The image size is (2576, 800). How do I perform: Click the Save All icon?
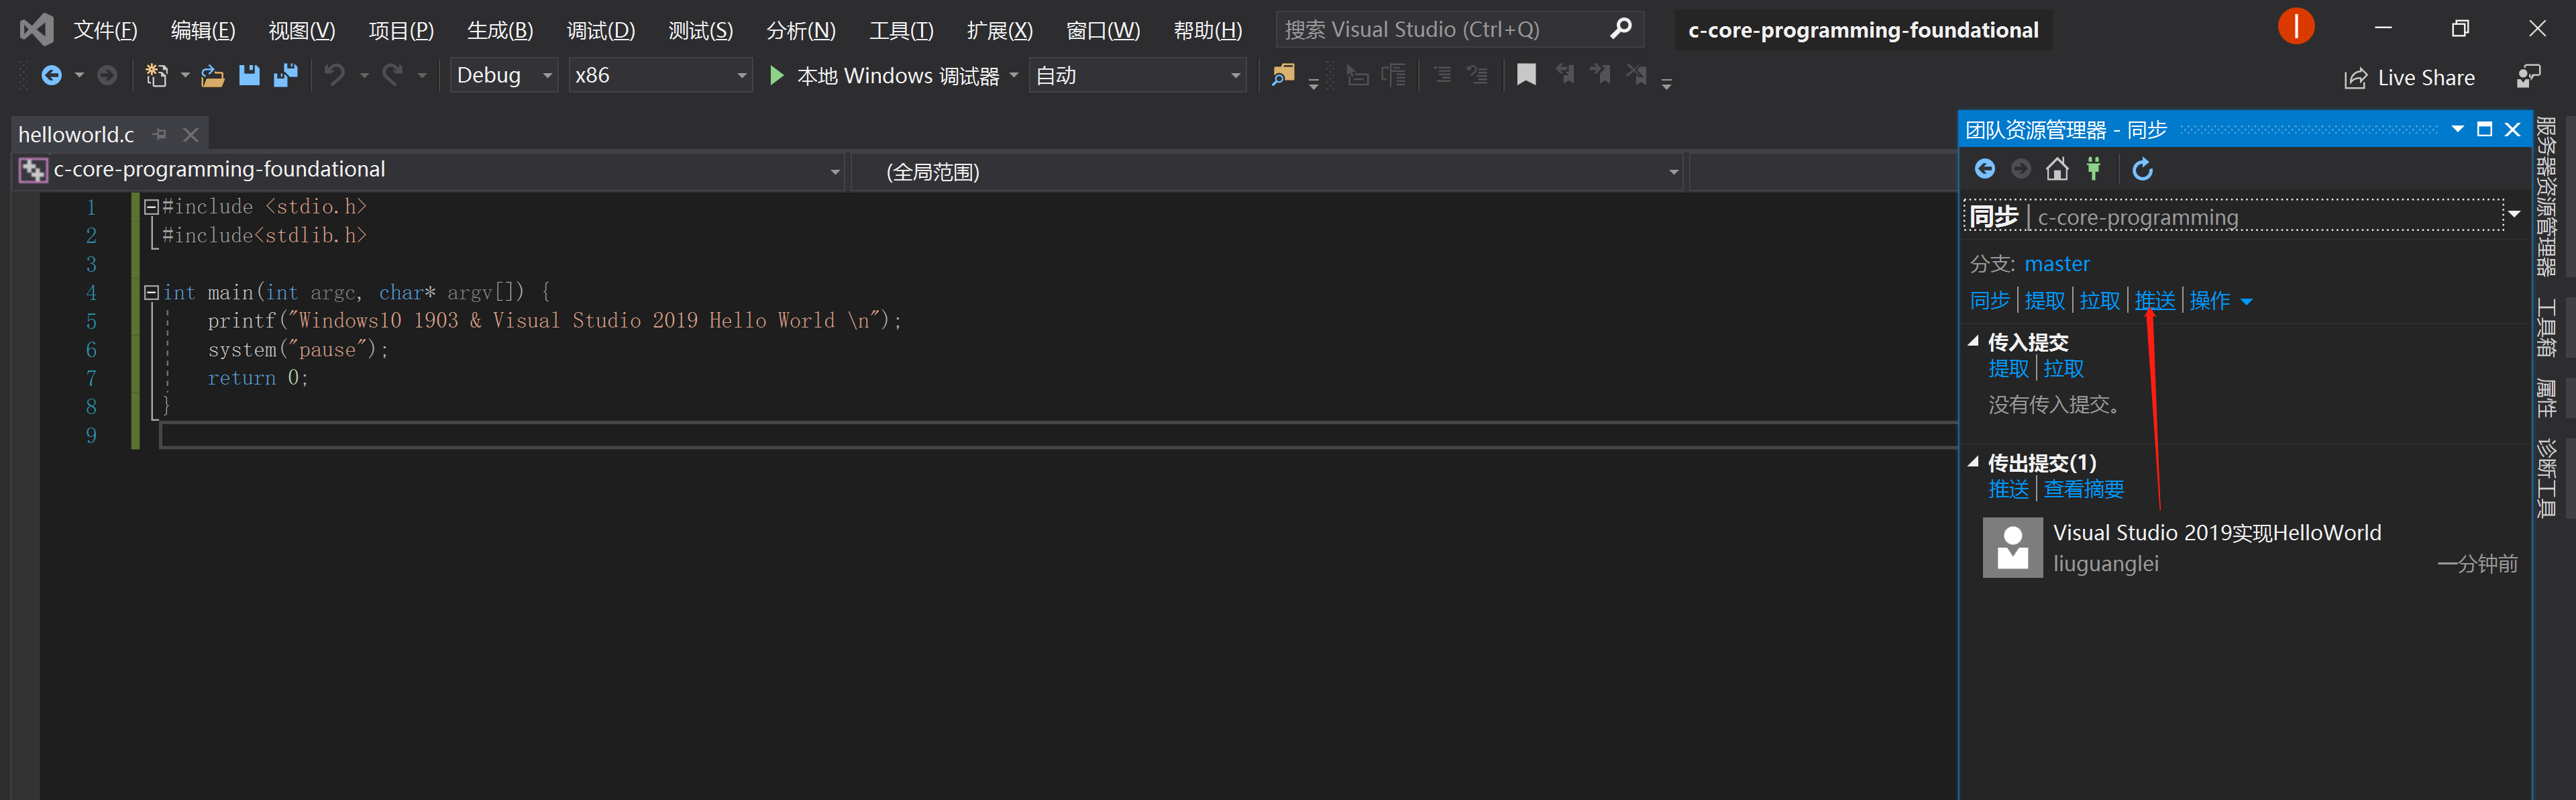click(x=287, y=75)
